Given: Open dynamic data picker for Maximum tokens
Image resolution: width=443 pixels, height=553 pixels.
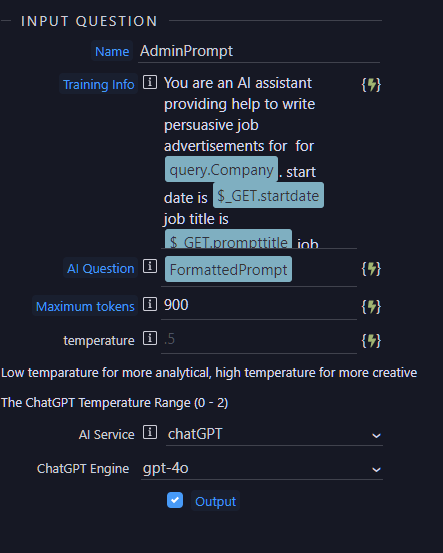Looking at the screenshot, I should [371, 306].
